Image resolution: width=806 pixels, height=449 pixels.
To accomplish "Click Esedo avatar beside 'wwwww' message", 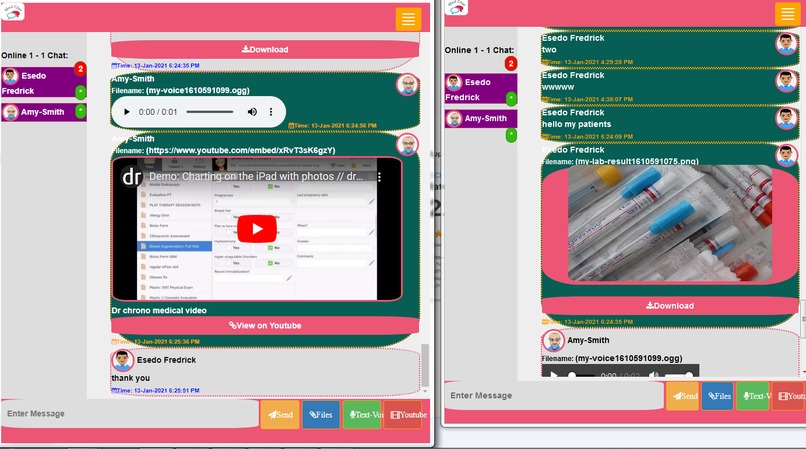I will coord(786,81).
